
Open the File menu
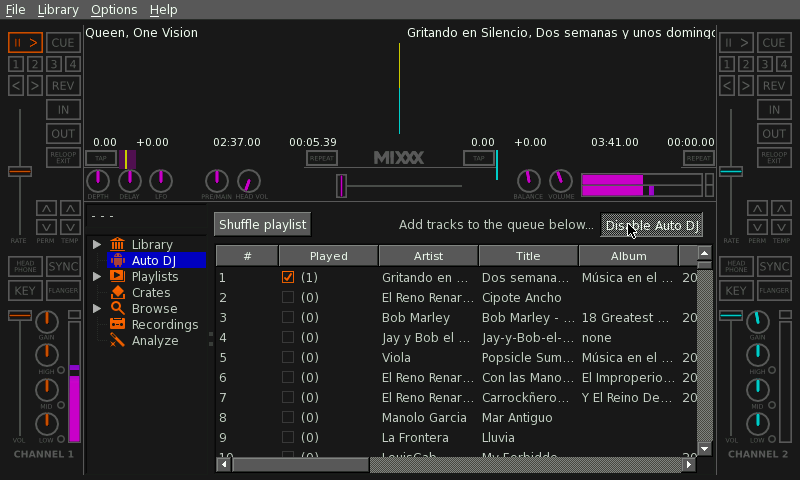coord(15,10)
